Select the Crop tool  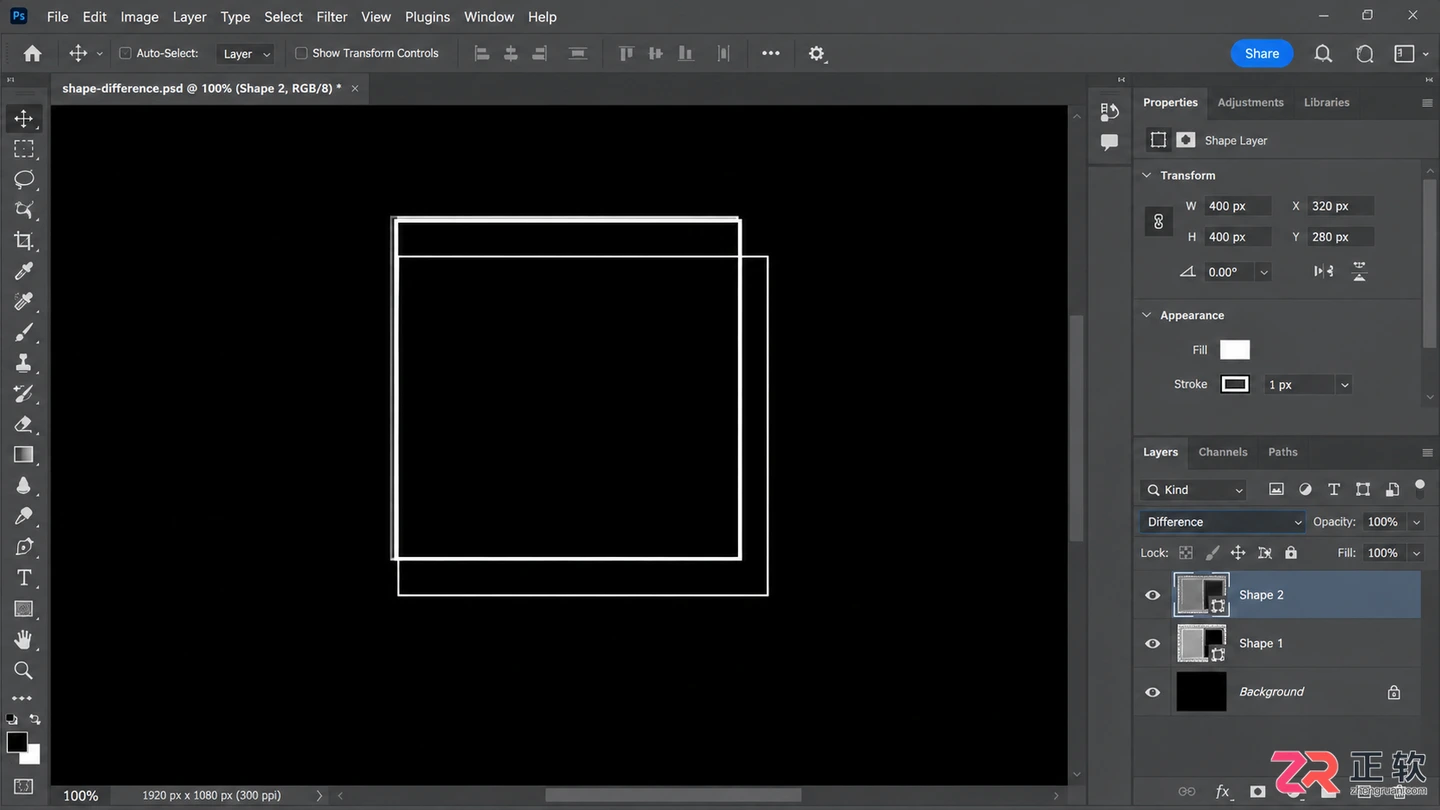tap(24, 241)
